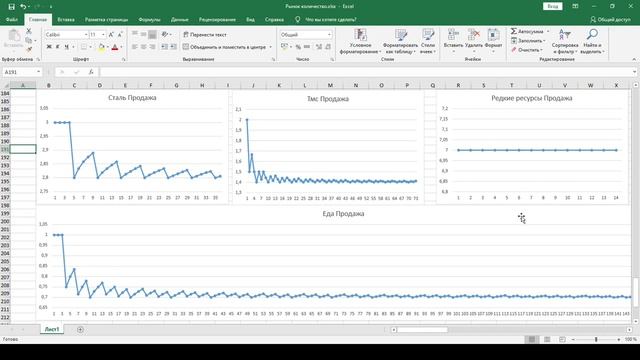640x360 pixels.
Task: Click Автосумма button
Action: pos(527,31)
